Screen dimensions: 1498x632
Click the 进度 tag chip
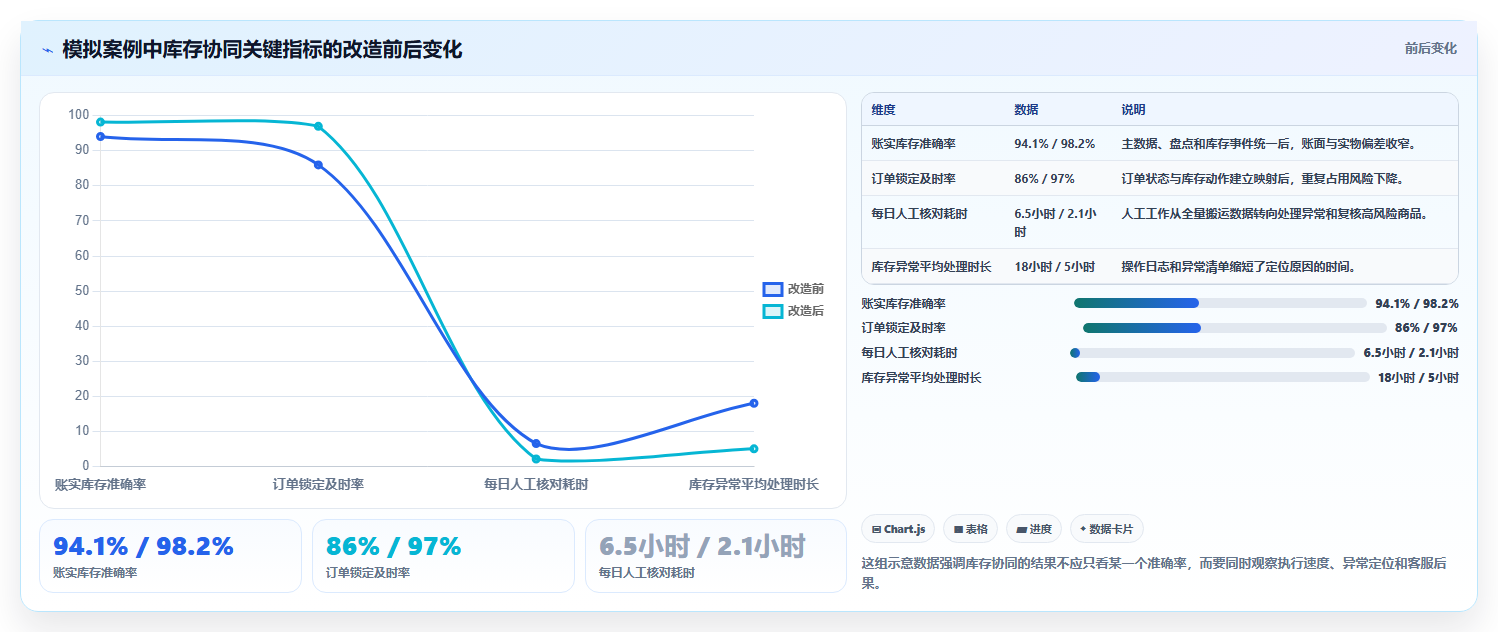pos(1034,529)
